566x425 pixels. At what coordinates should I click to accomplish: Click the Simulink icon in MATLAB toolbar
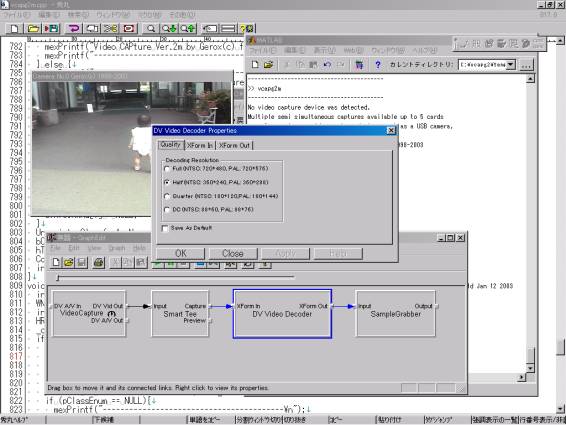tap(359, 65)
